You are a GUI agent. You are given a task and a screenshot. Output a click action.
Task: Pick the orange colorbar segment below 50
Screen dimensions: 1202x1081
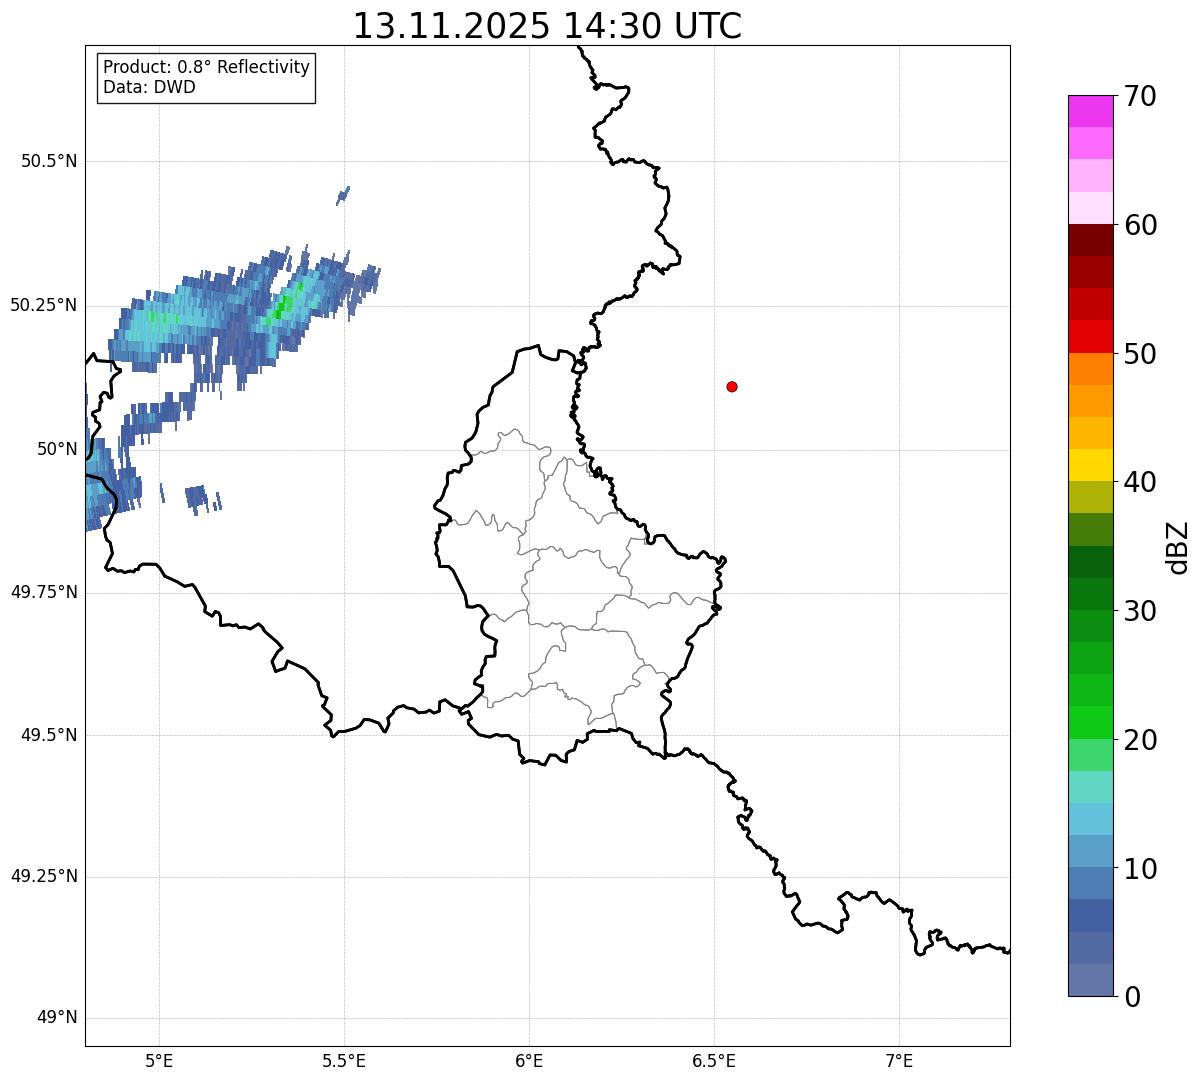(x=1090, y=369)
